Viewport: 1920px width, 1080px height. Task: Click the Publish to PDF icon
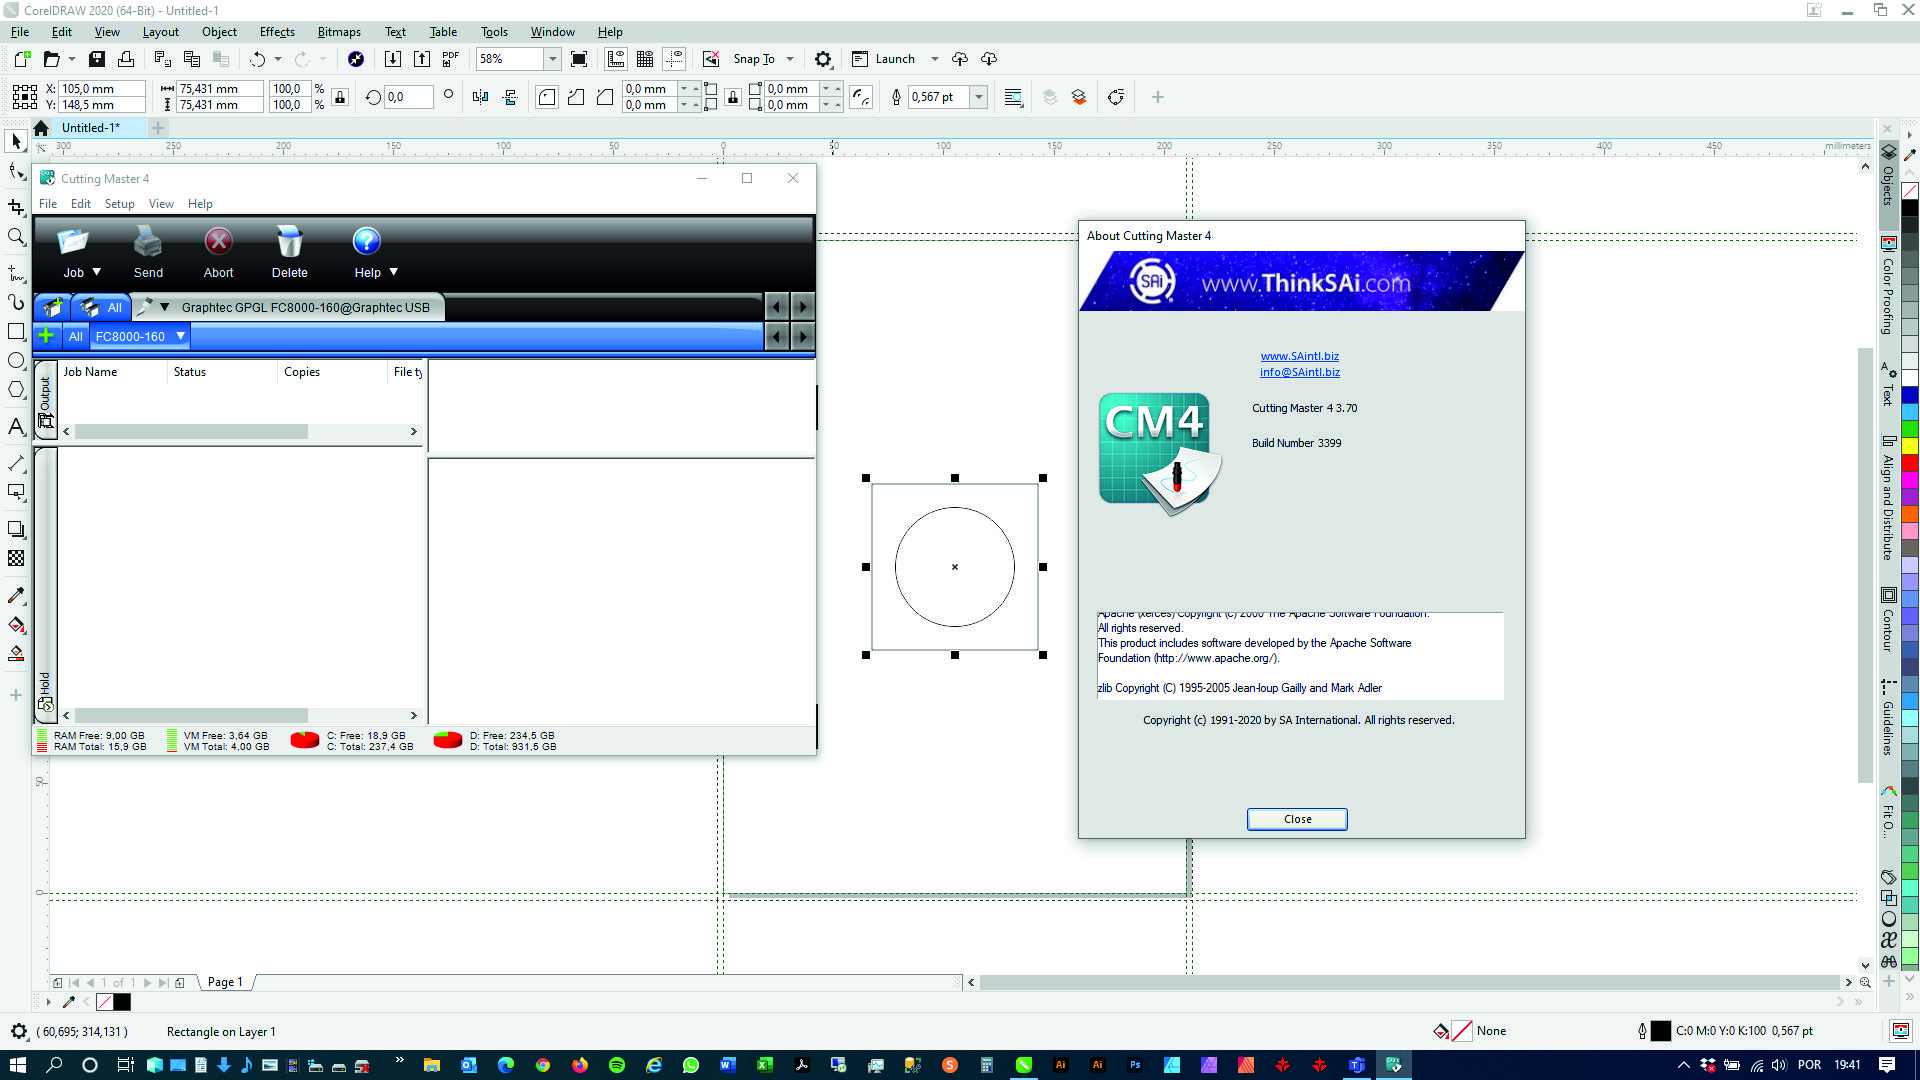pyautogui.click(x=451, y=59)
